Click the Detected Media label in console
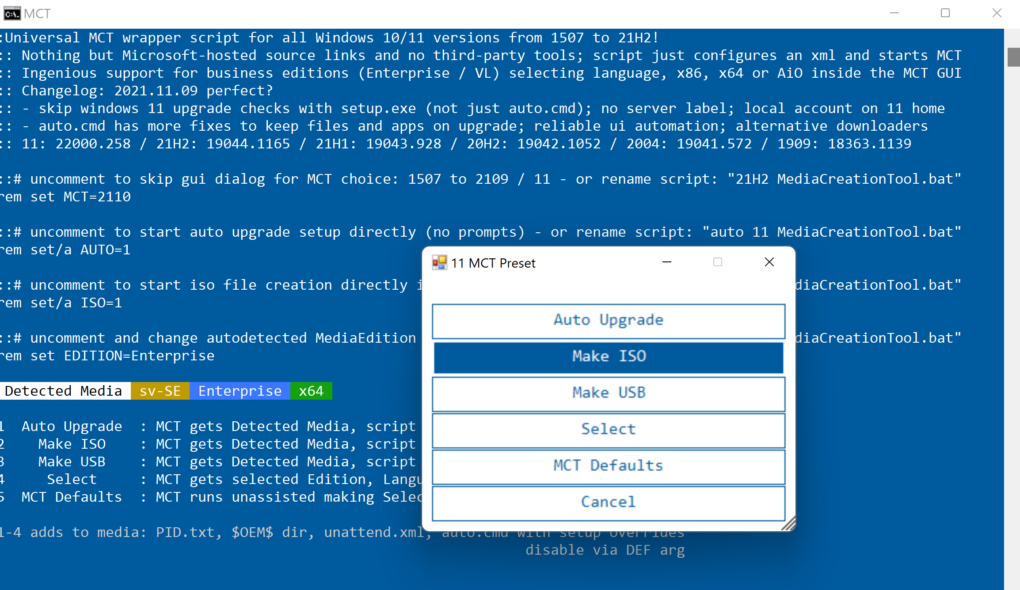 pos(63,391)
